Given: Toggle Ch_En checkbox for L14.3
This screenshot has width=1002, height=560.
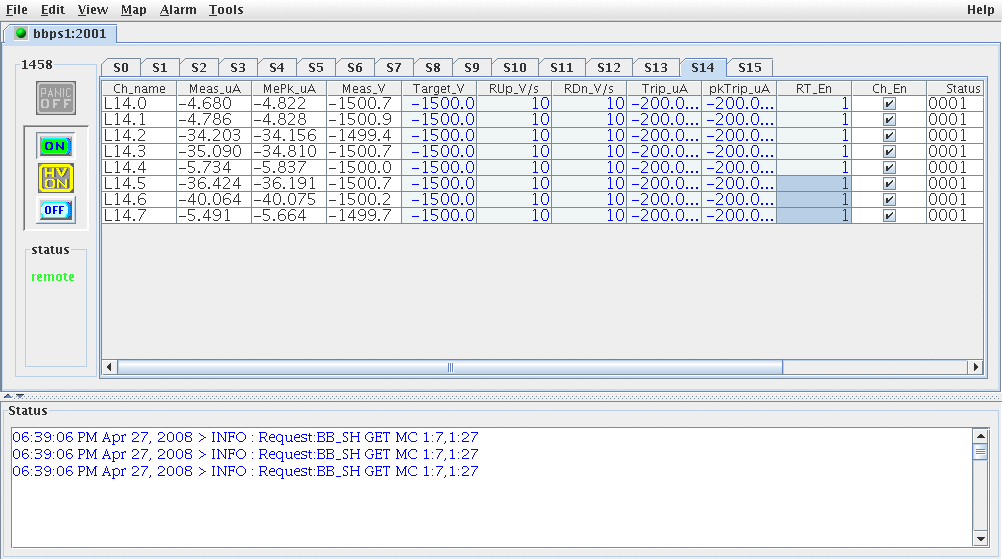Looking at the screenshot, I should click(889, 152).
